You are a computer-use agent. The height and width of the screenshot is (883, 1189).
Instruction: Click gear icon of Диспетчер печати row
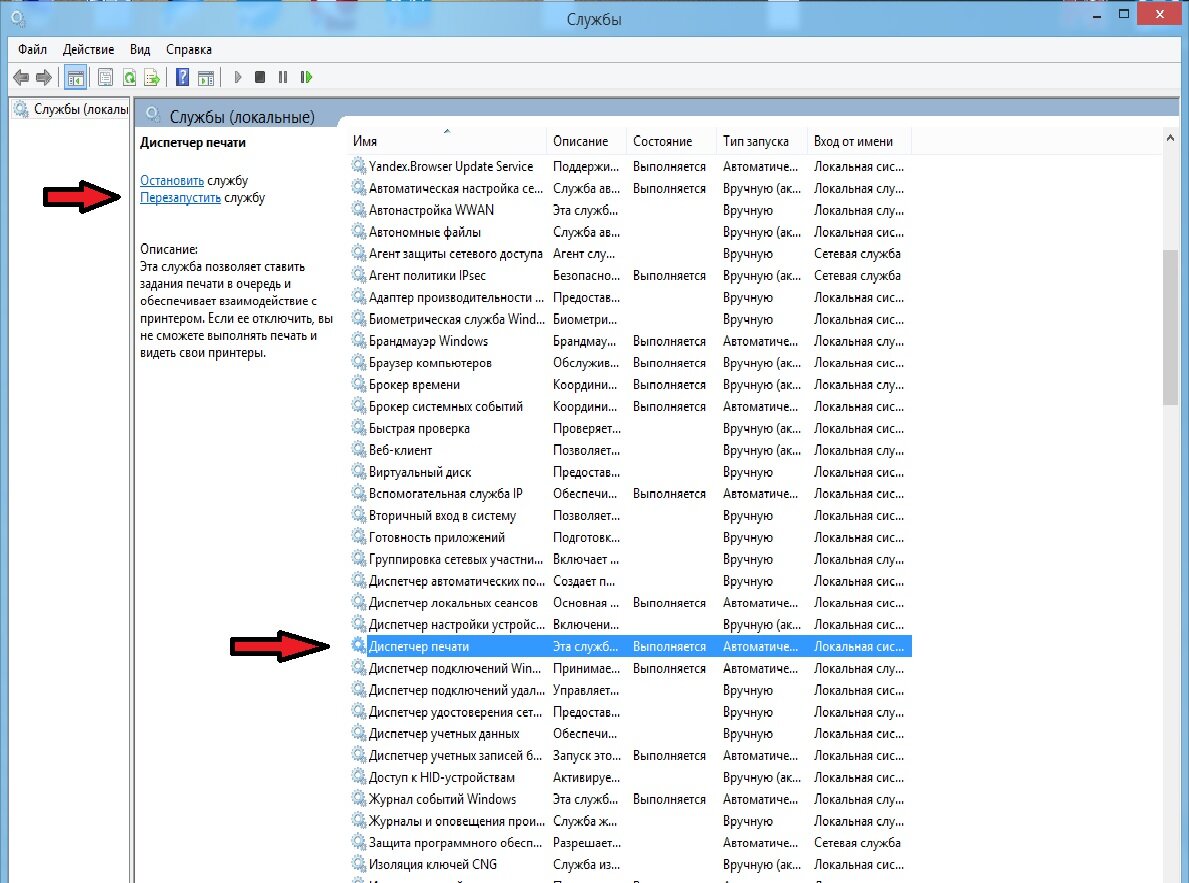359,646
